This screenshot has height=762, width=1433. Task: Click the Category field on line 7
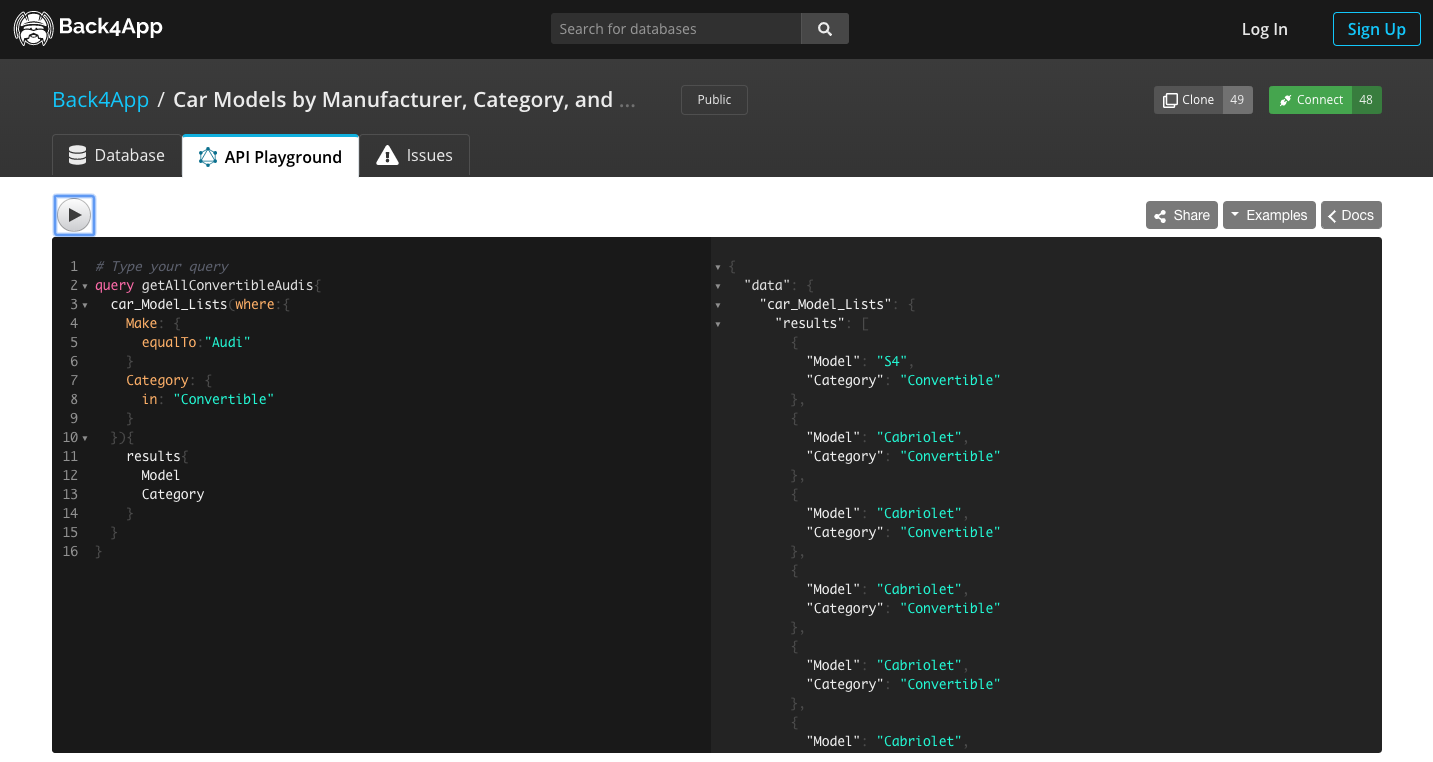[x=157, y=380]
